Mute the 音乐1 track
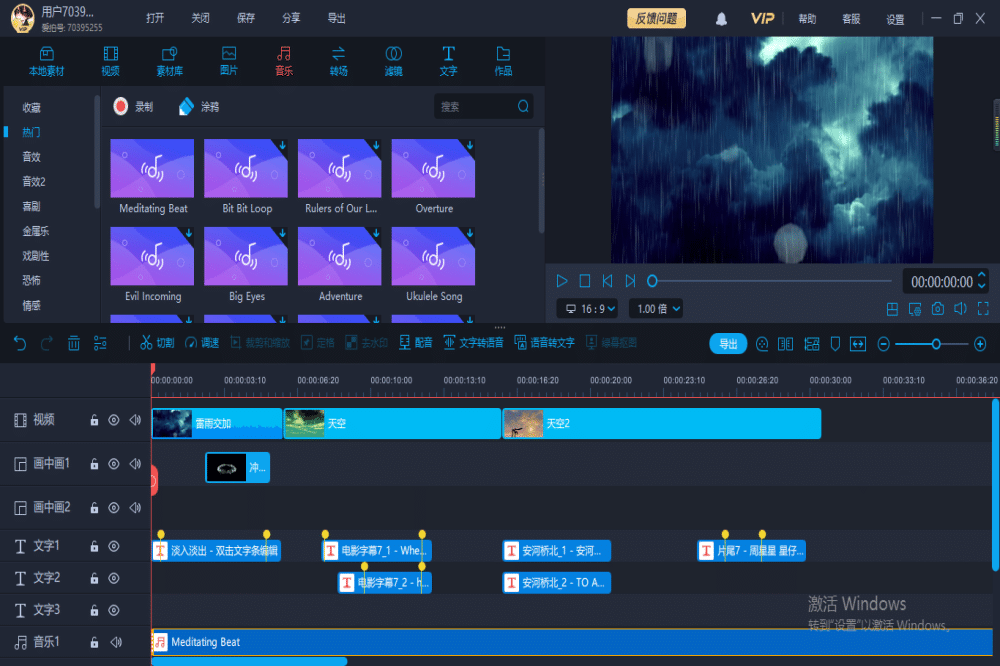The image size is (1000, 666). (116, 642)
